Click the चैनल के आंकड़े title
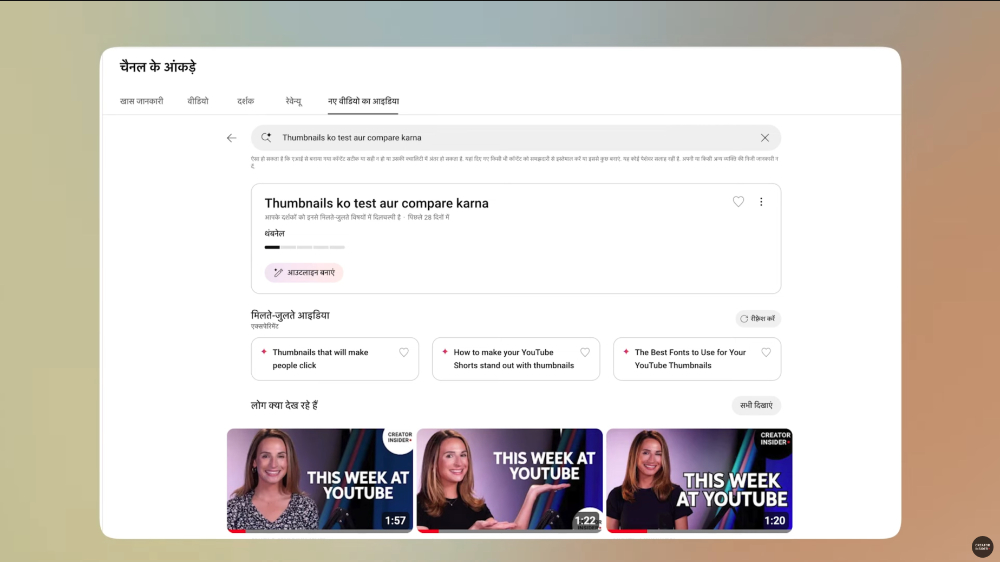Screen dimensions: 1000x562 point(158,66)
